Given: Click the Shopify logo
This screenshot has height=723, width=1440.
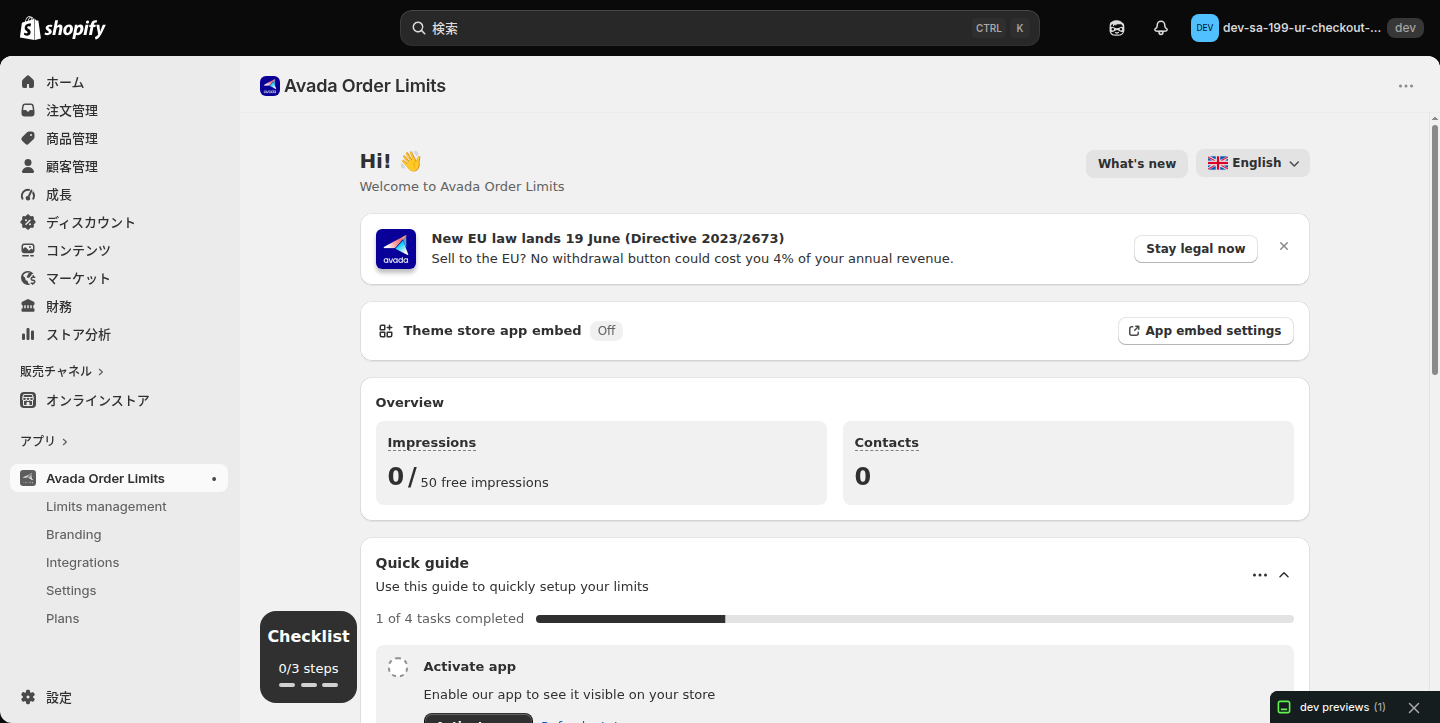Looking at the screenshot, I should pyautogui.click(x=63, y=28).
